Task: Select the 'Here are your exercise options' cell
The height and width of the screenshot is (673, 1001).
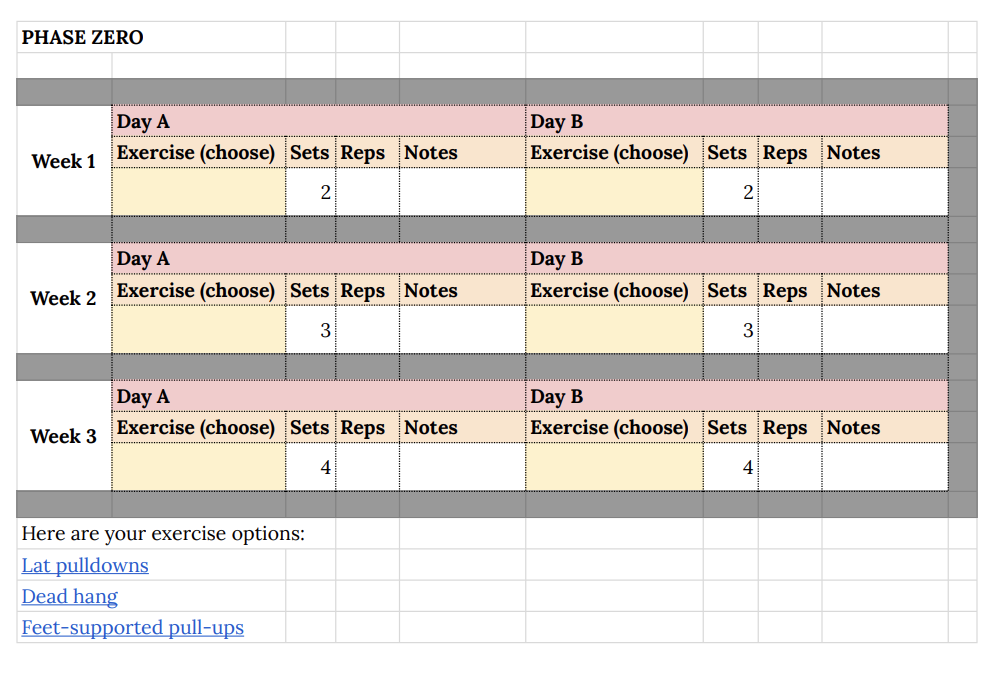Action: 164,534
